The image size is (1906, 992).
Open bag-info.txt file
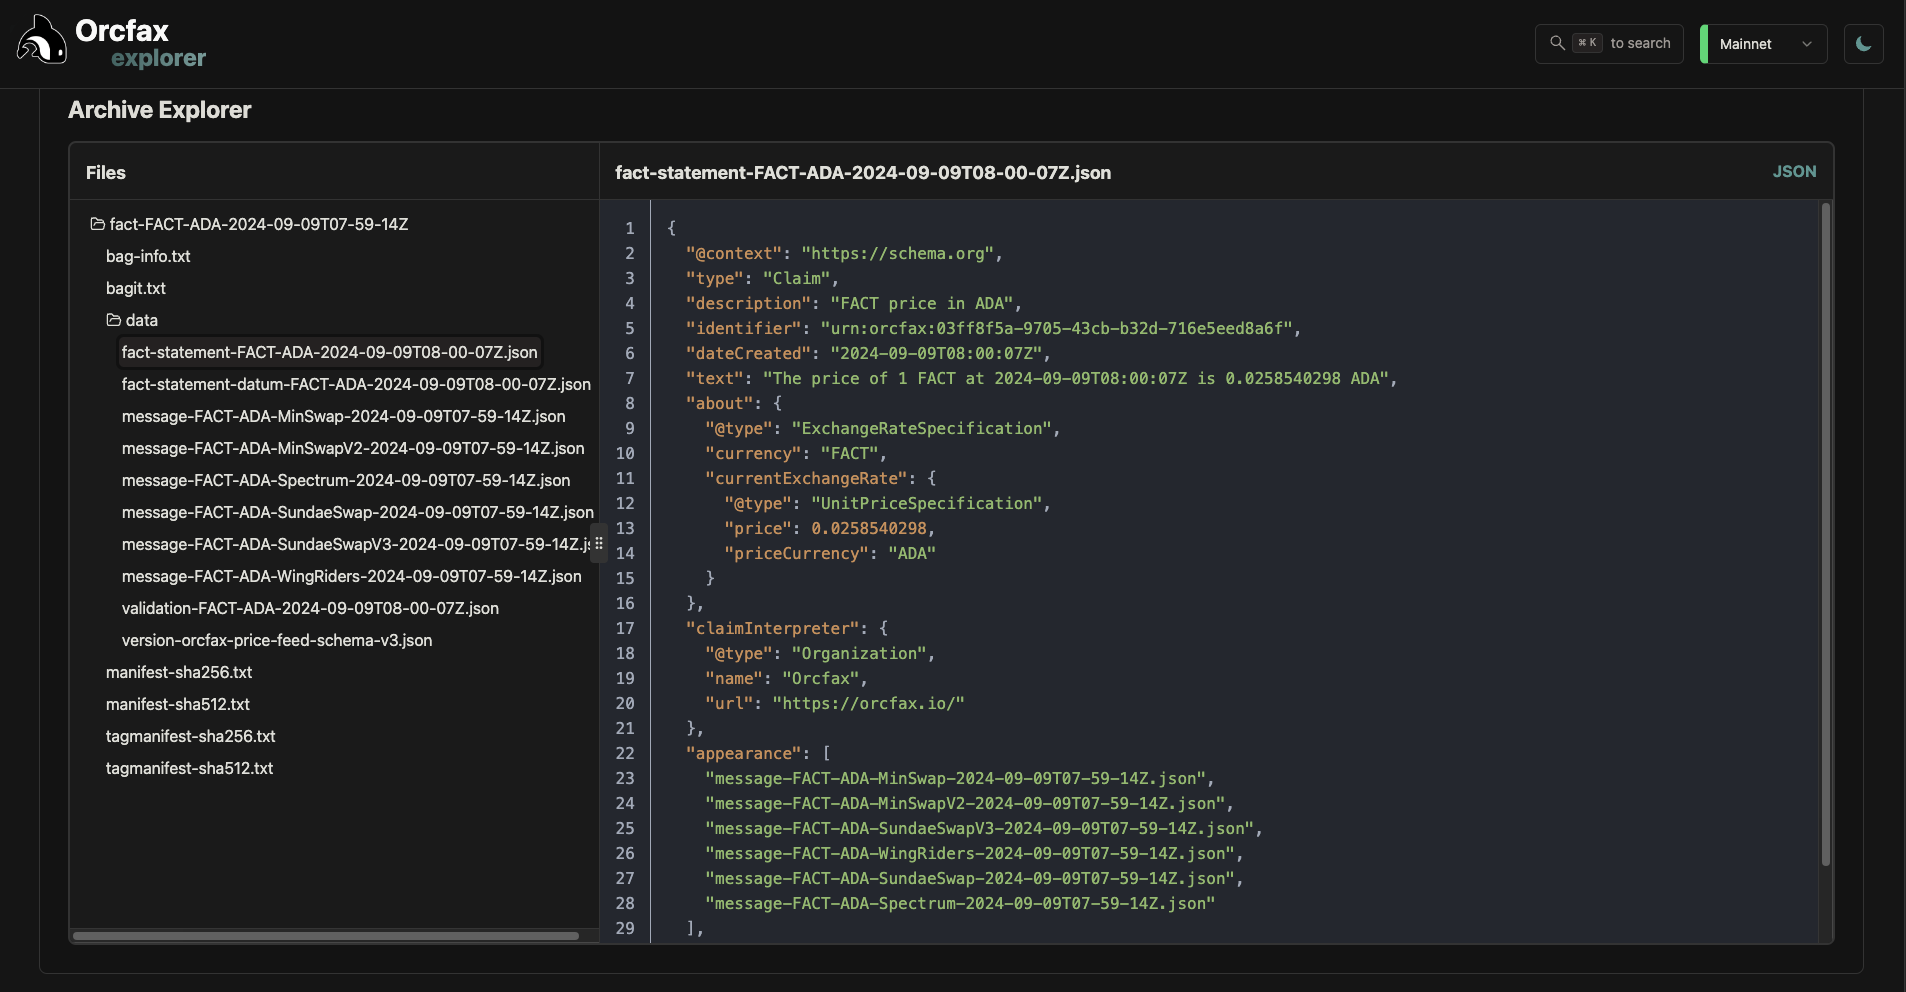148,256
